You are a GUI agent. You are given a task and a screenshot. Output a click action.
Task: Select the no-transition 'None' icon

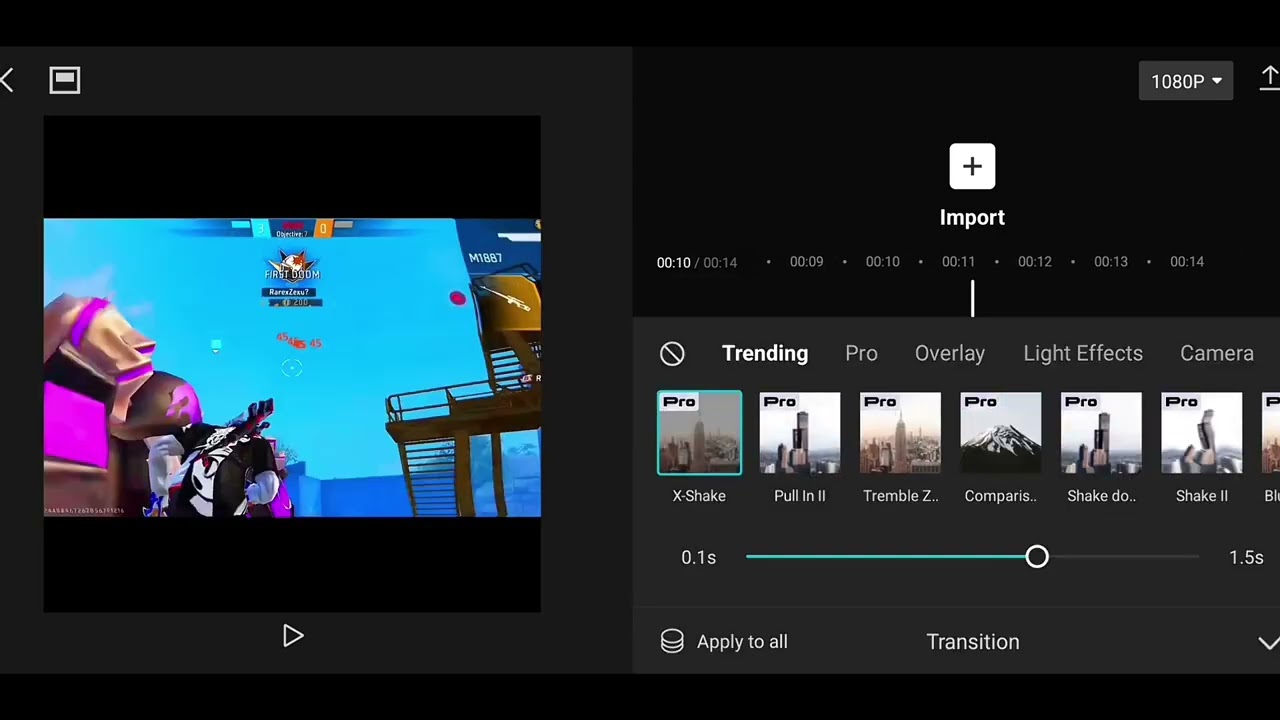(672, 353)
